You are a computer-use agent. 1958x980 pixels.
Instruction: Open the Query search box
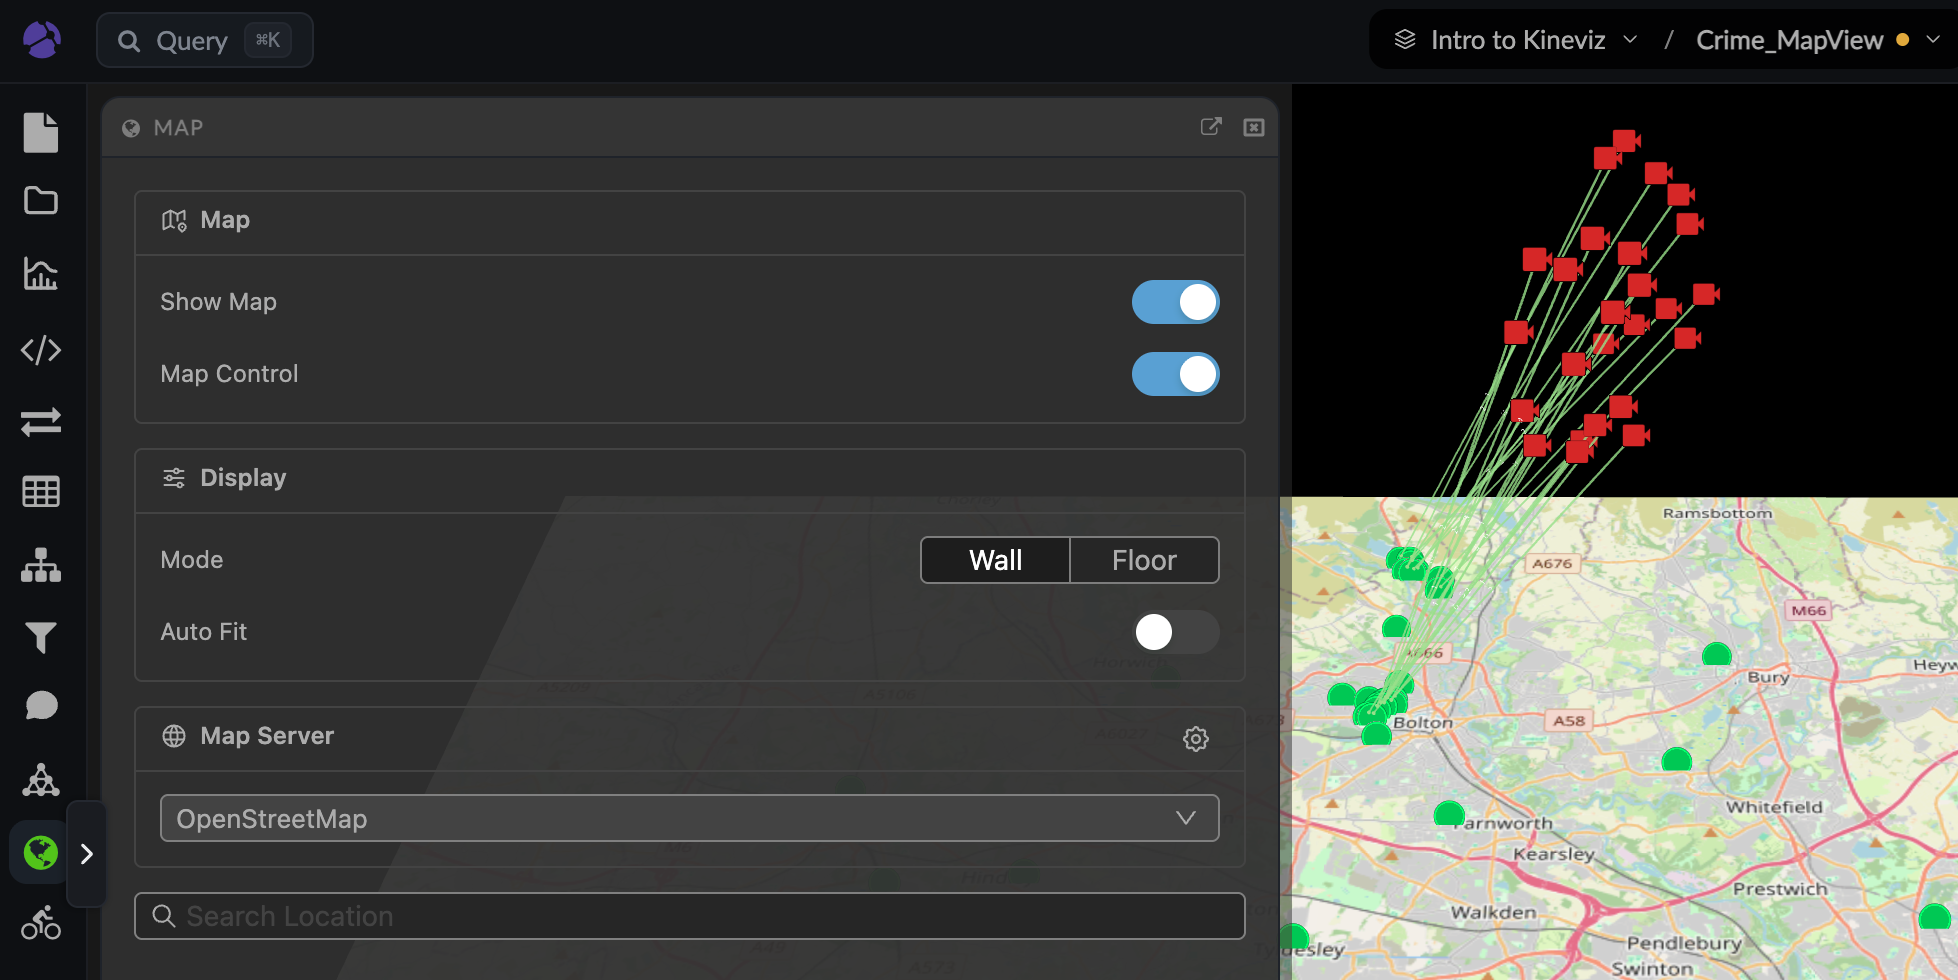pos(205,40)
